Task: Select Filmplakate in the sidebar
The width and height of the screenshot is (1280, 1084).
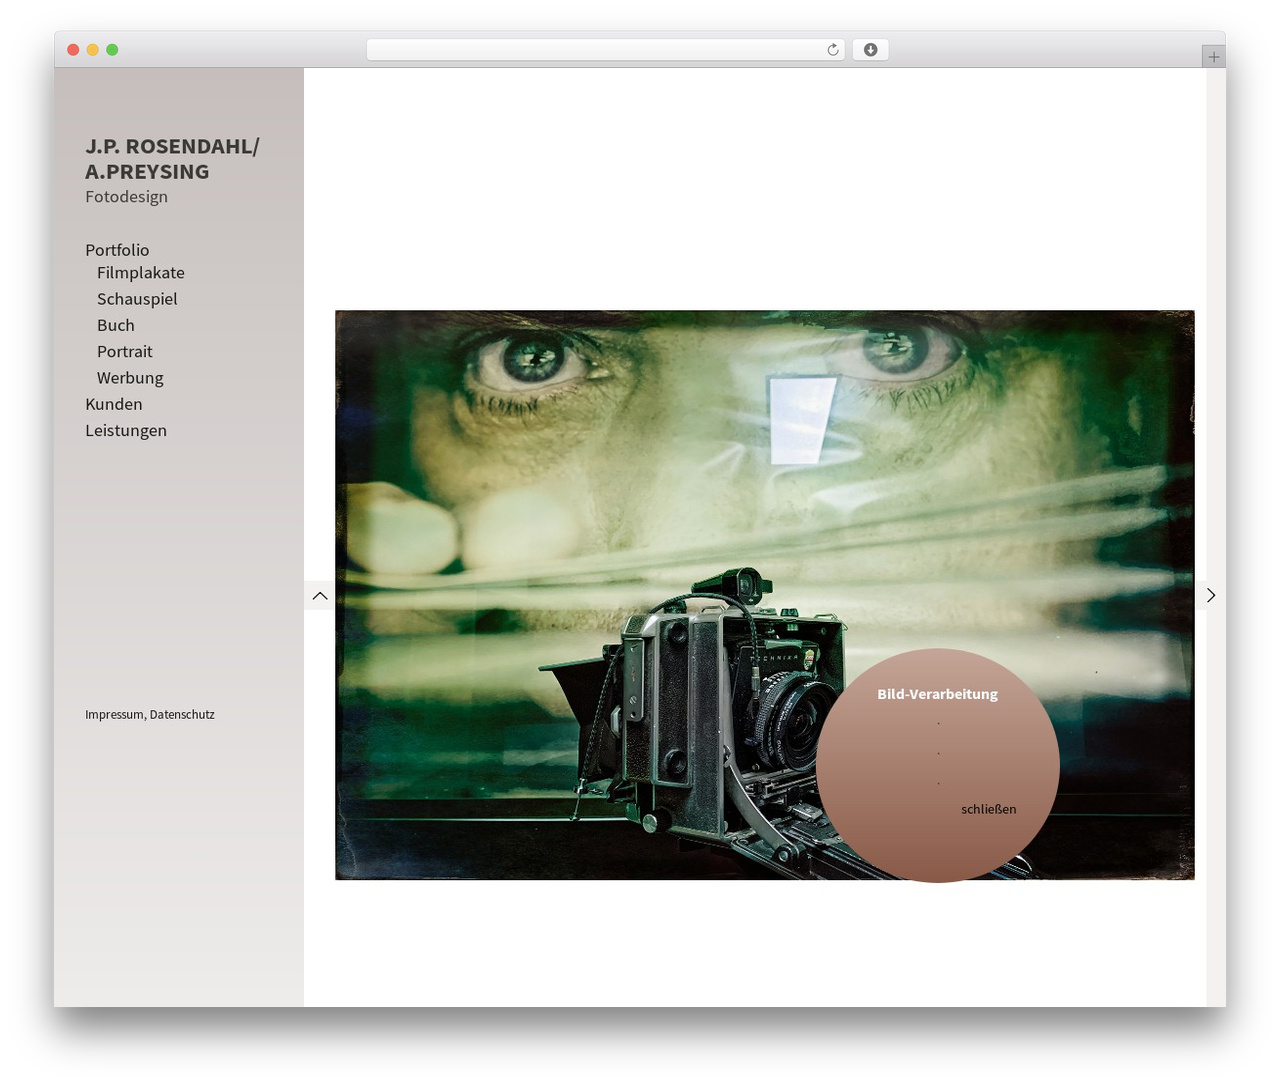Action: click(x=141, y=273)
